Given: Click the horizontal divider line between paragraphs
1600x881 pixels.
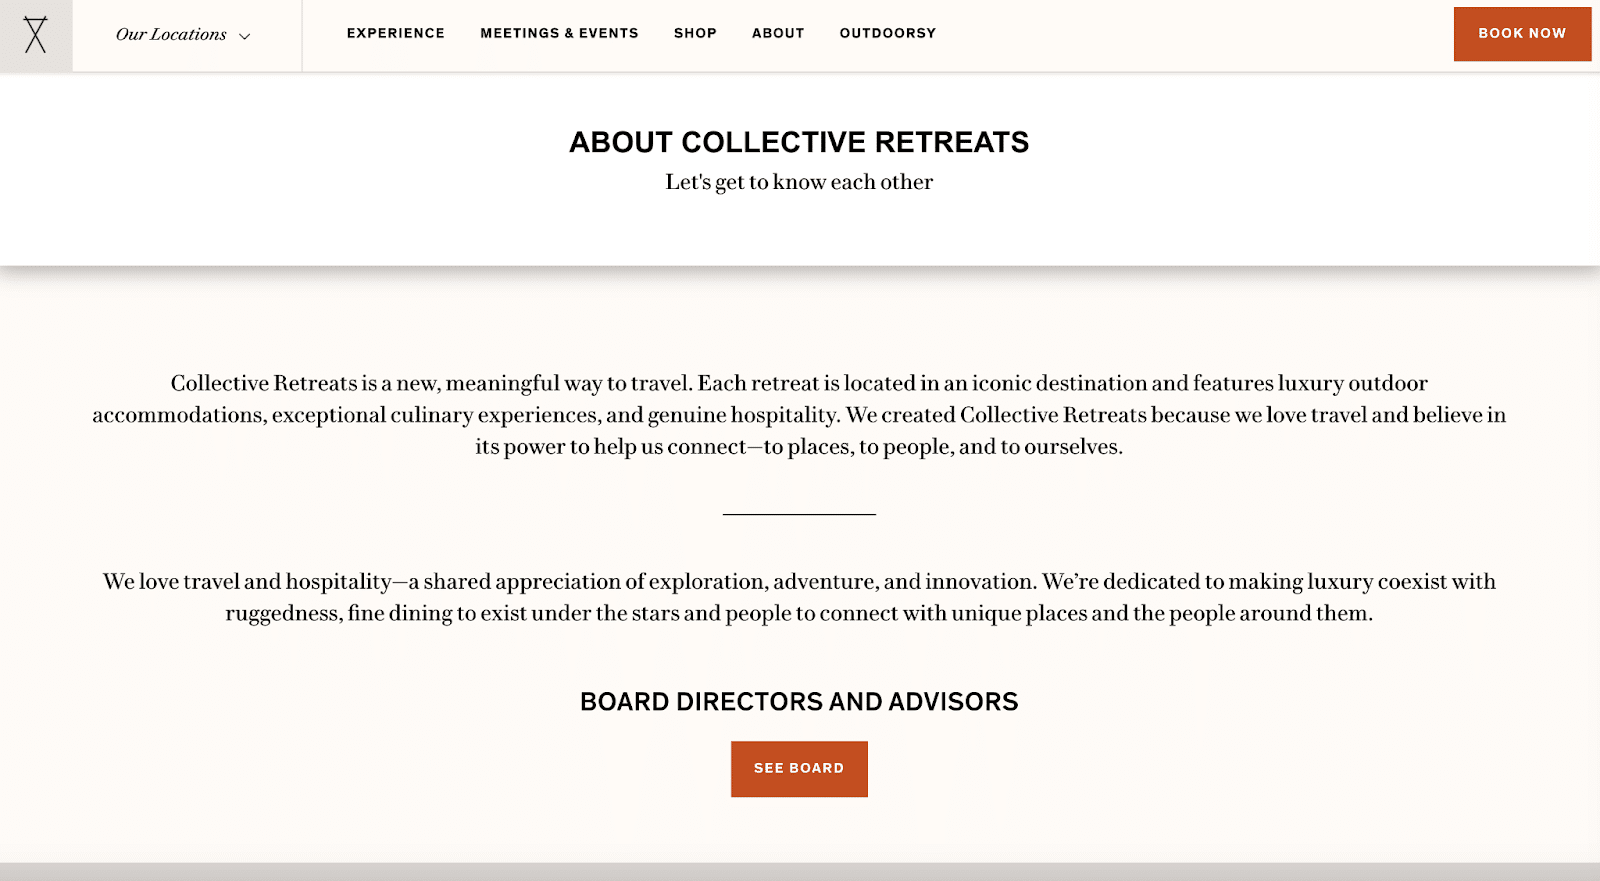Looking at the screenshot, I should click(x=799, y=513).
